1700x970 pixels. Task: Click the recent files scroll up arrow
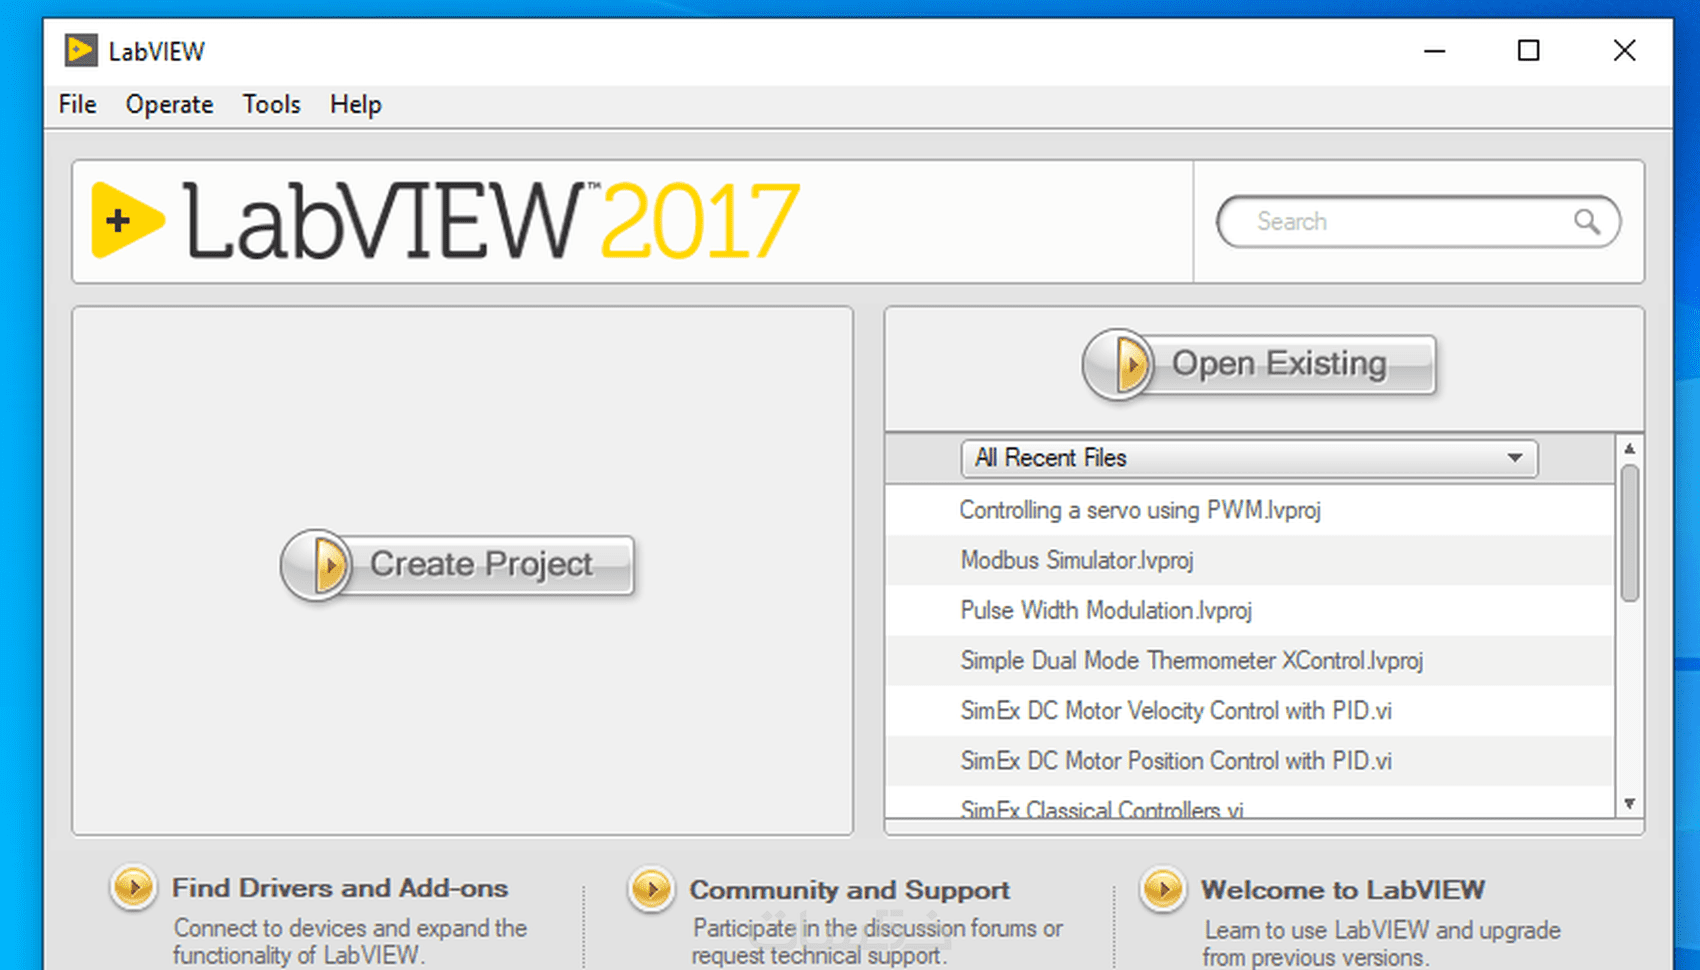click(x=1630, y=449)
